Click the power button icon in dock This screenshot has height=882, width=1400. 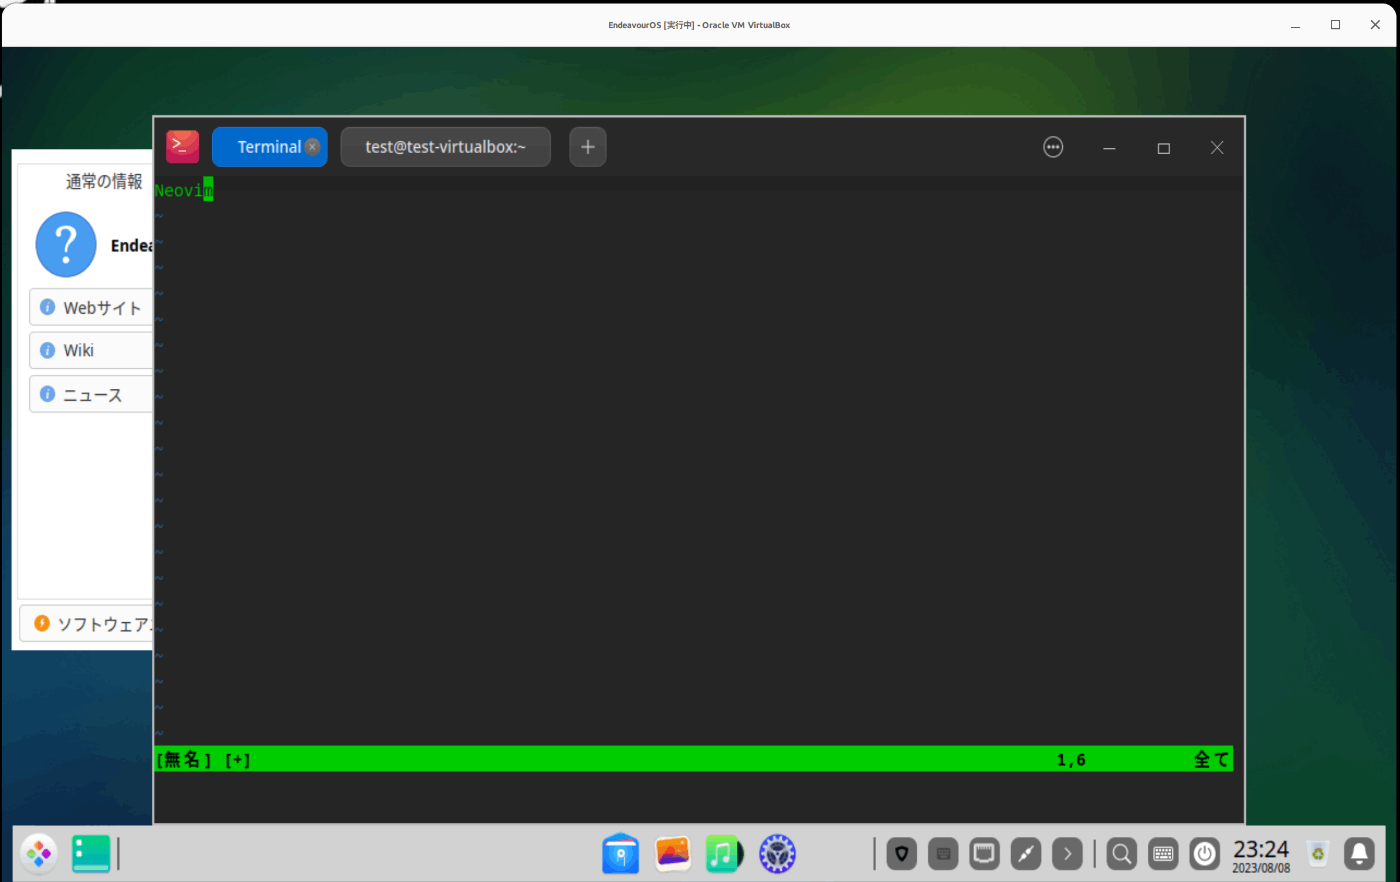pyautogui.click(x=1205, y=854)
